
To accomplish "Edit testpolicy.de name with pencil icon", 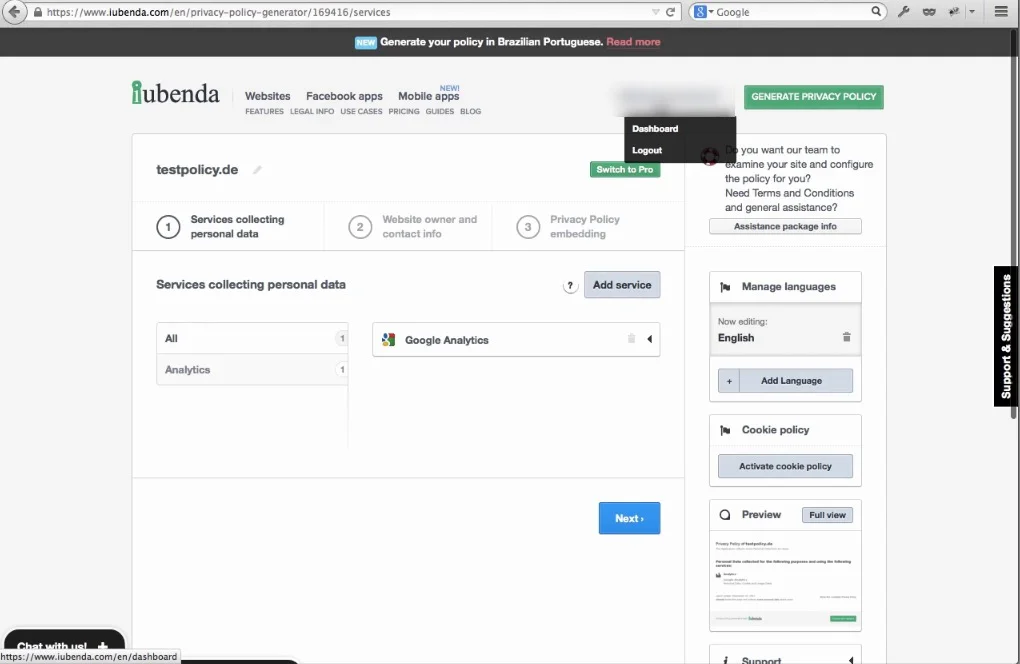I will (x=258, y=170).
